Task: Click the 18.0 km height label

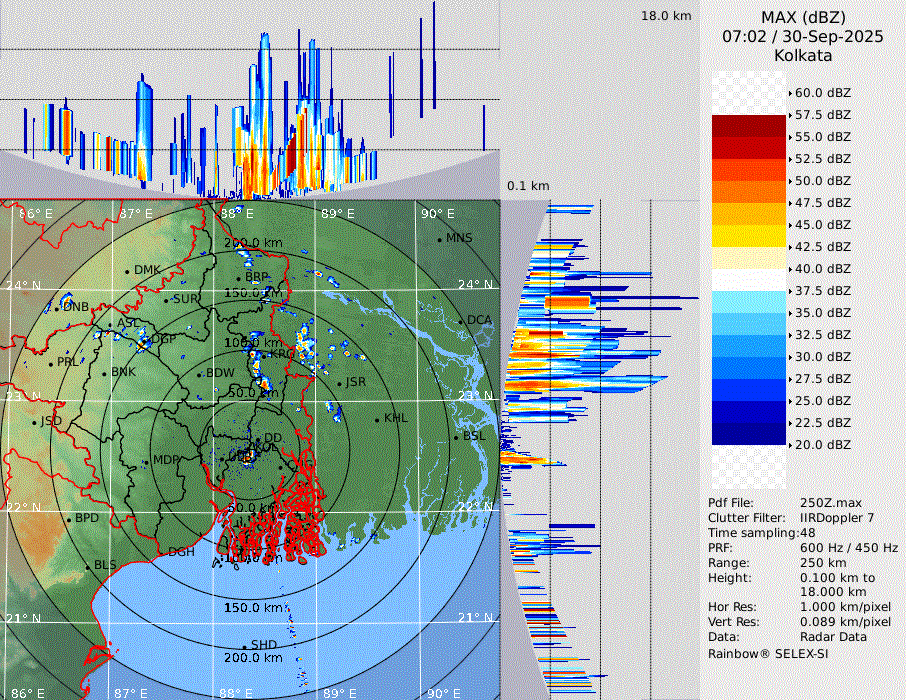Action: pyautogui.click(x=666, y=16)
